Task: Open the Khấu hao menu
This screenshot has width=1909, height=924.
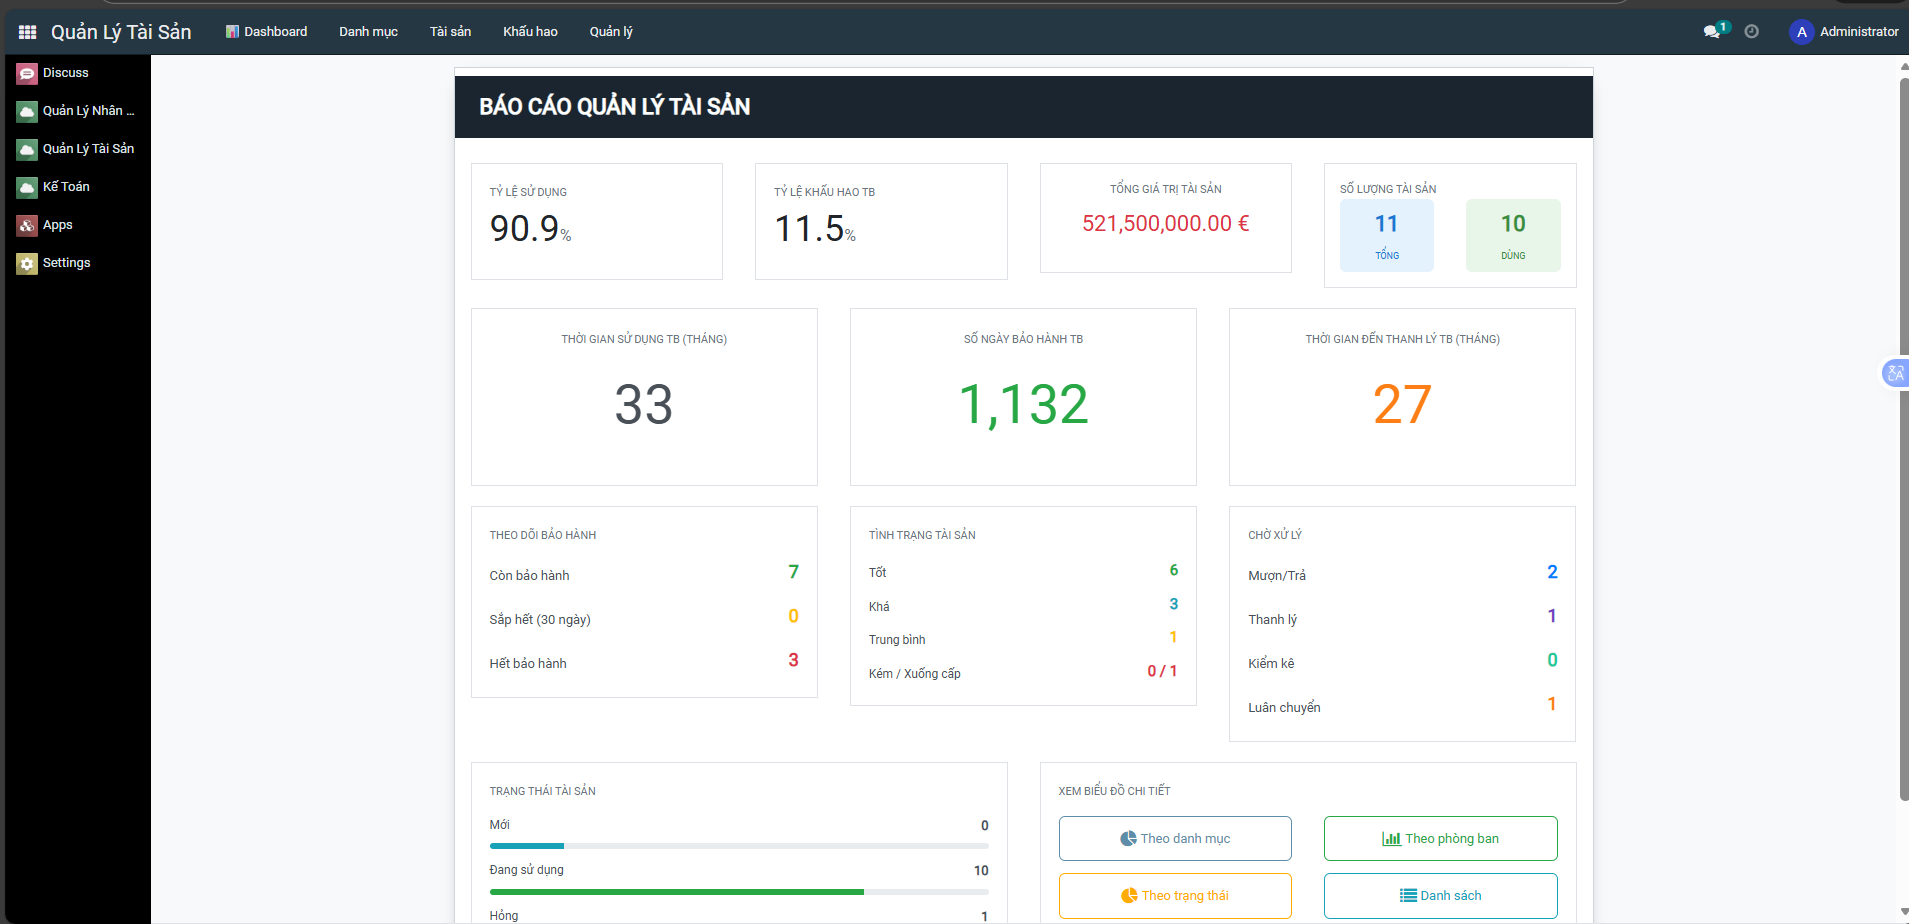Action: (530, 32)
